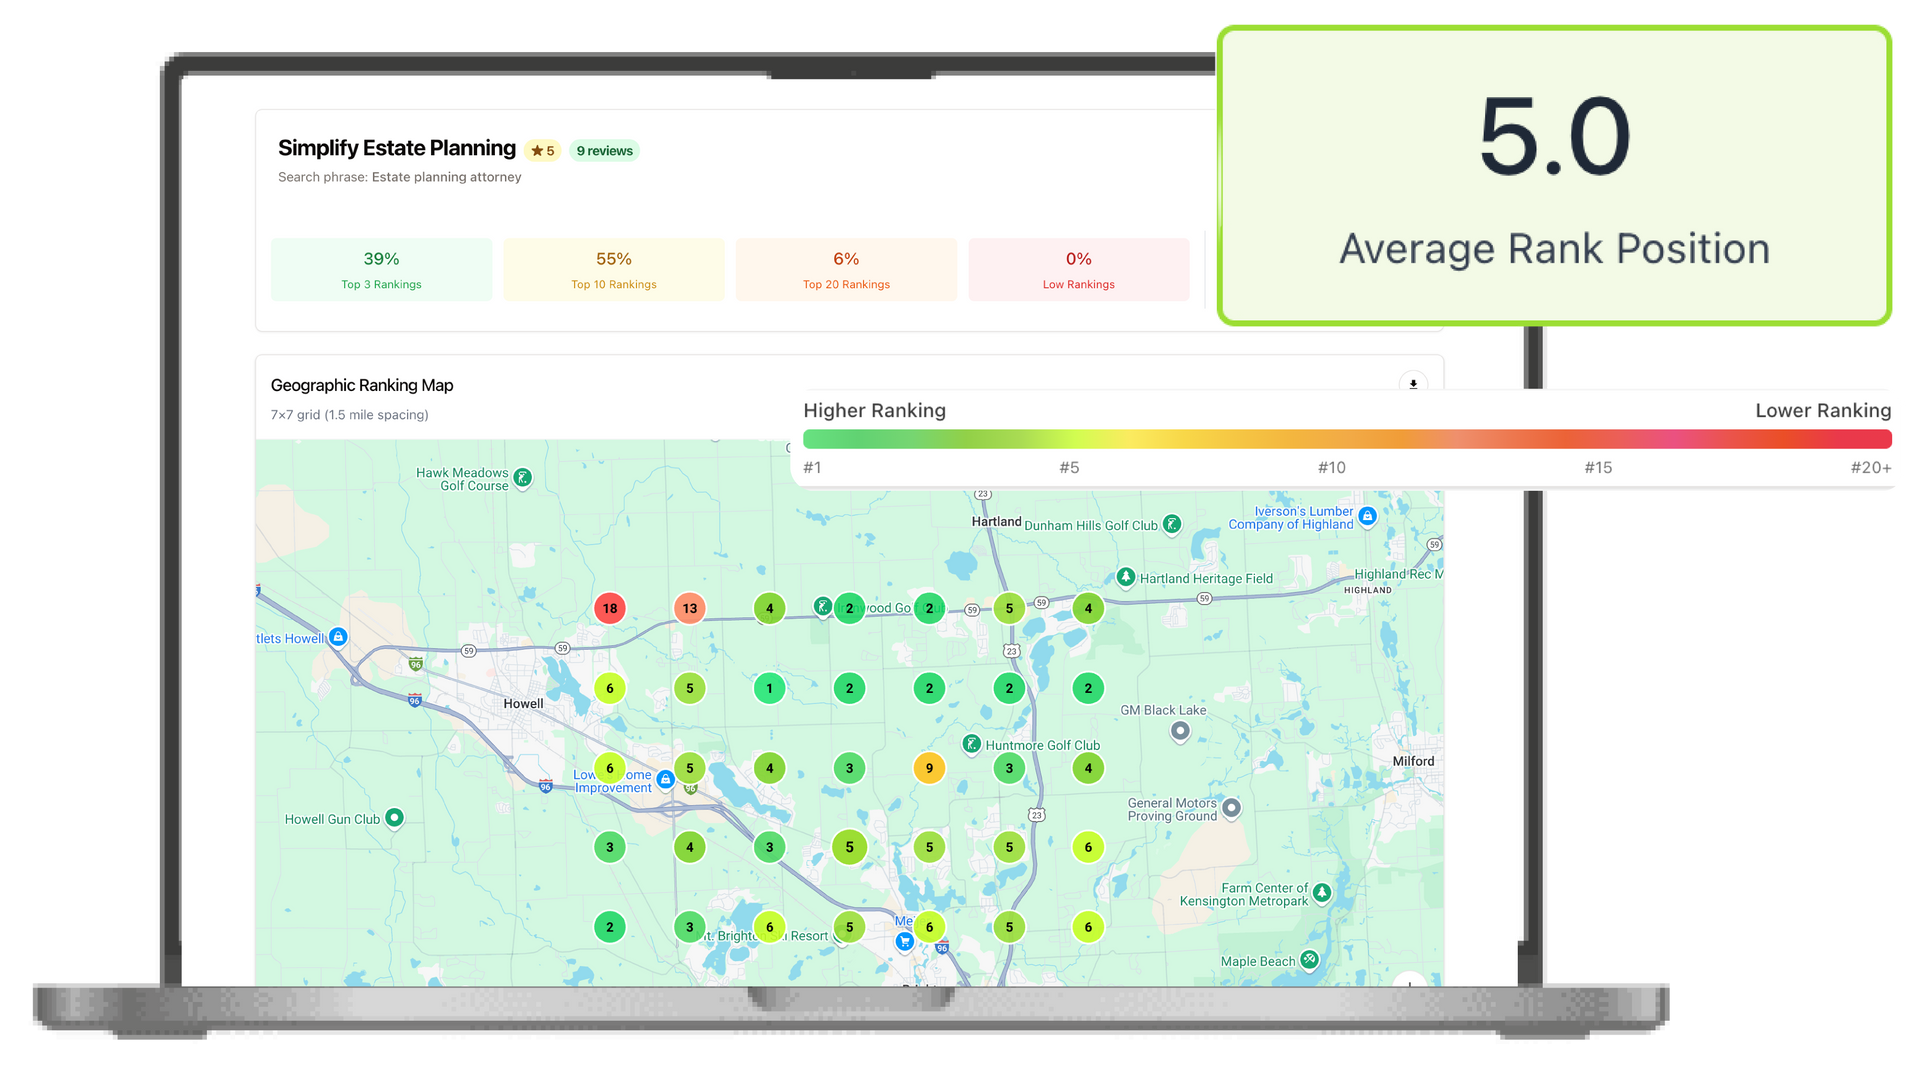
Task: Click the 6% Top 20 Rankings card
Action: pos(846,270)
